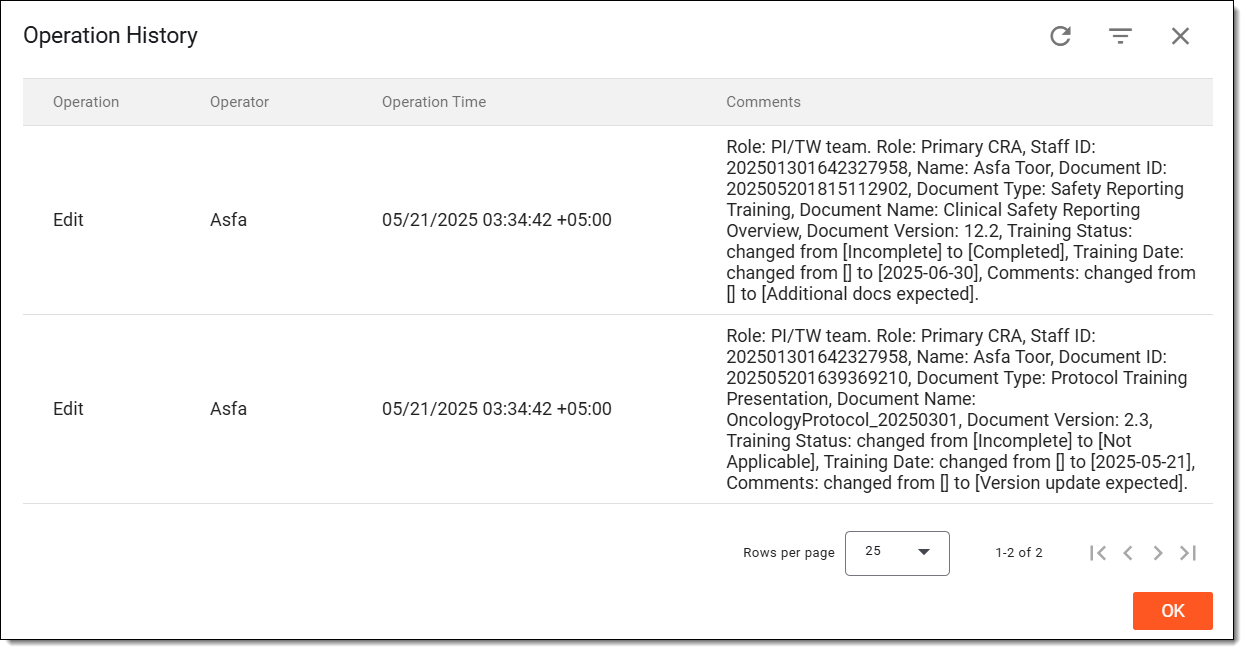The image size is (1246, 652).
Task: Go to the first page
Action: (1098, 553)
